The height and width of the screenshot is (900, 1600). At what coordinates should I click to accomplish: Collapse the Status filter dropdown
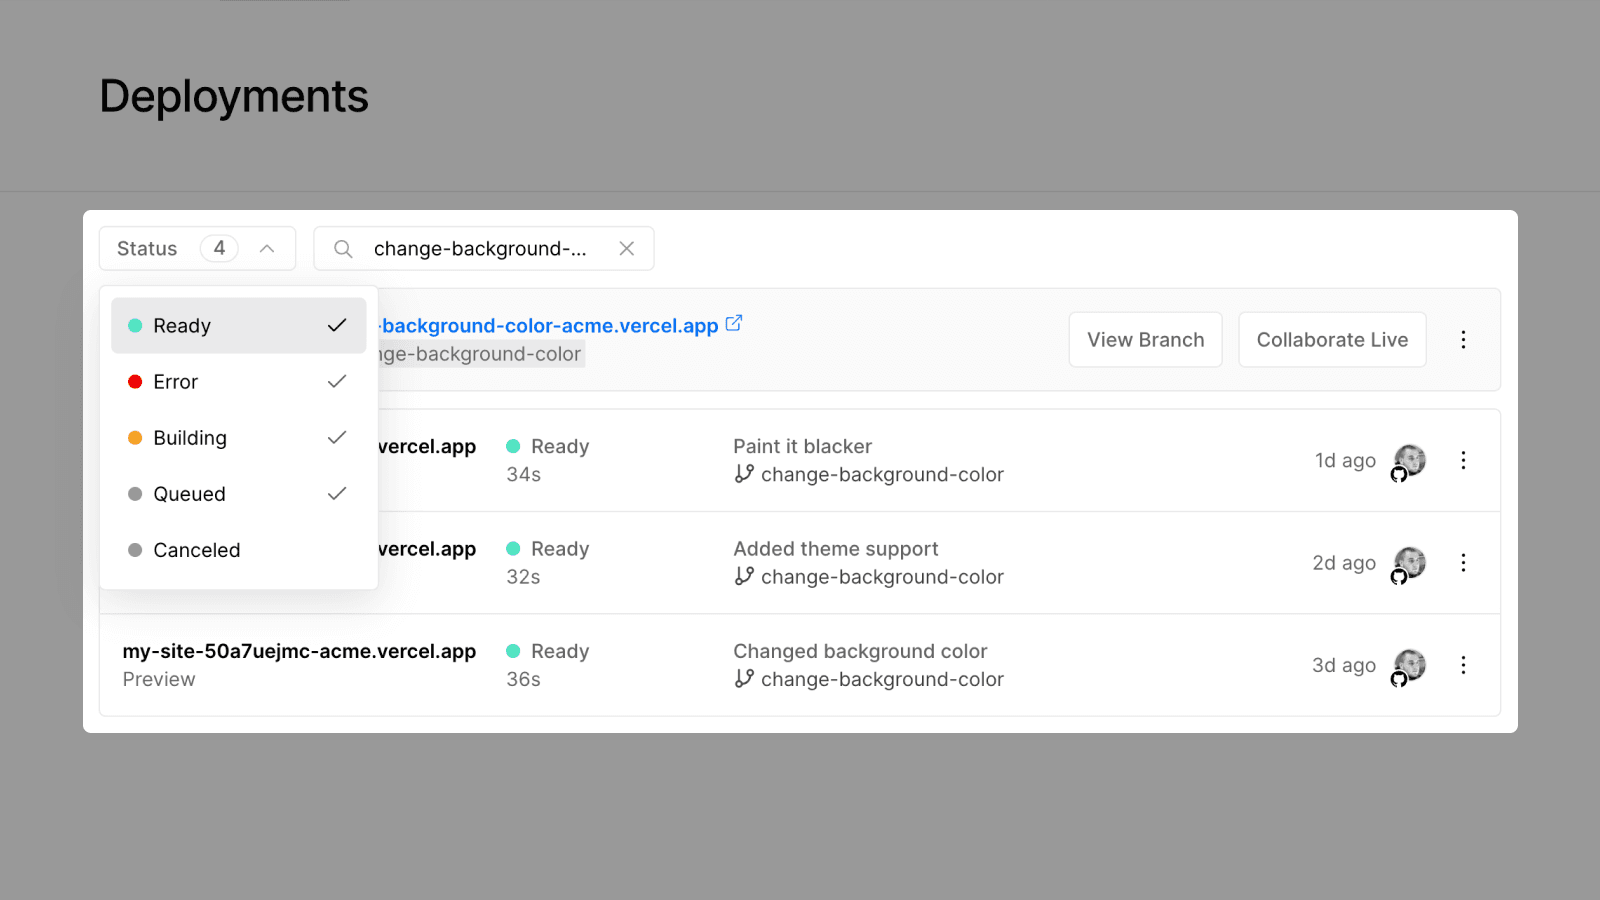click(x=267, y=249)
